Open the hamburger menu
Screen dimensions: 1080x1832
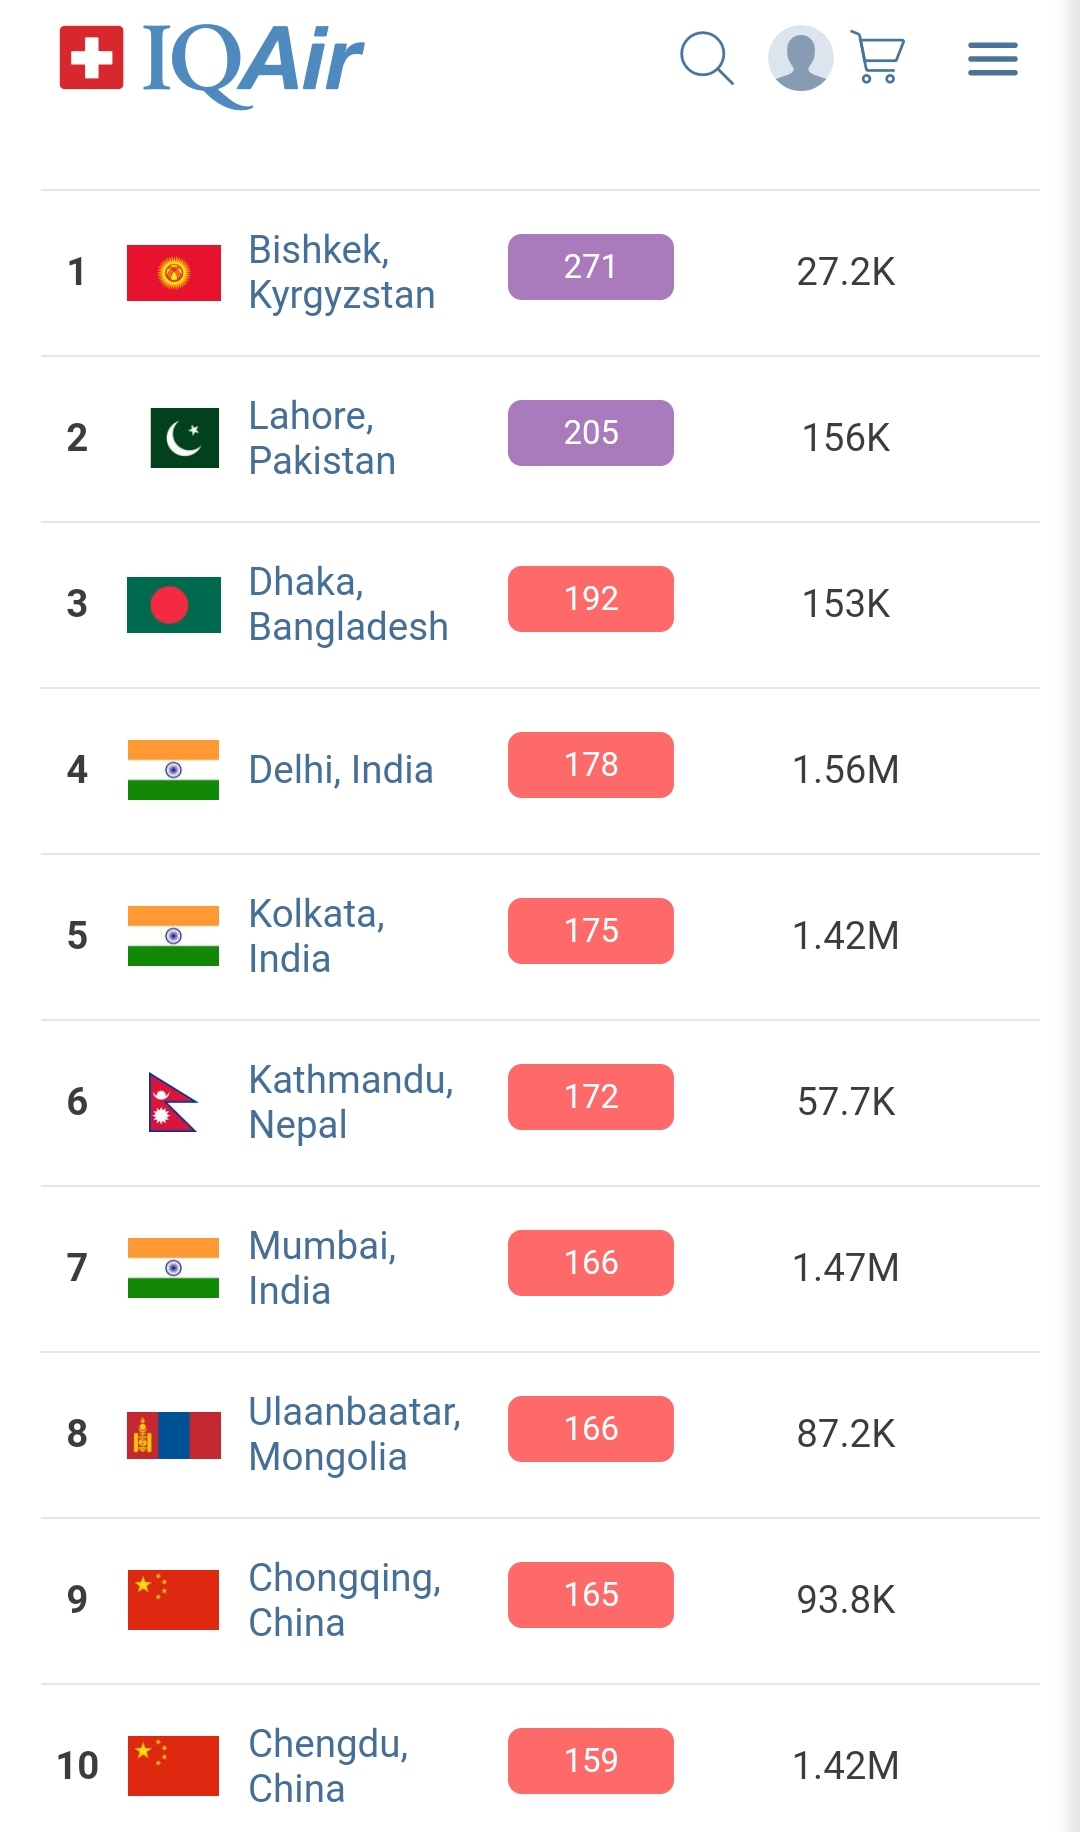click(x=992, y=59)
